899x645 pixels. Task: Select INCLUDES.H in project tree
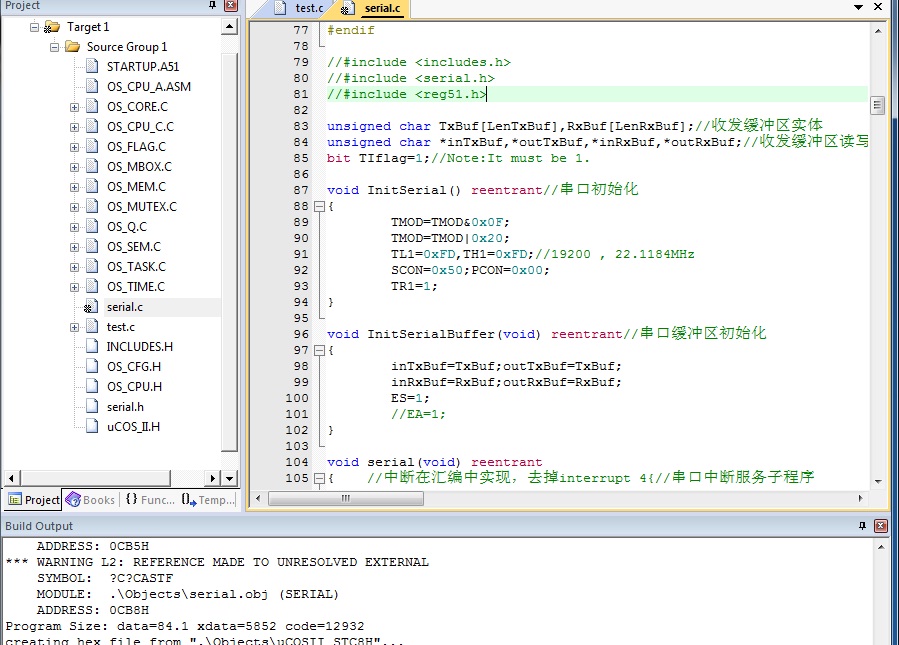tap(139, 347)
